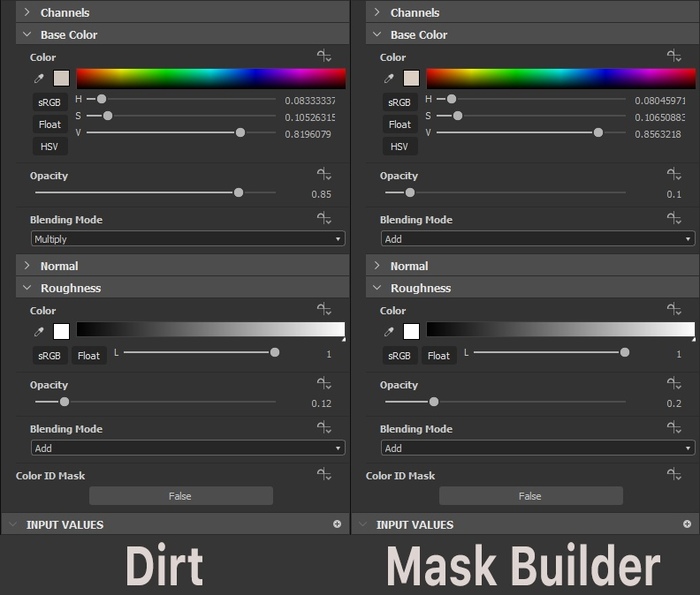Click Dirt Base Color opacity slider handle
Screen dimensions: 700x595
click(238, 192)
